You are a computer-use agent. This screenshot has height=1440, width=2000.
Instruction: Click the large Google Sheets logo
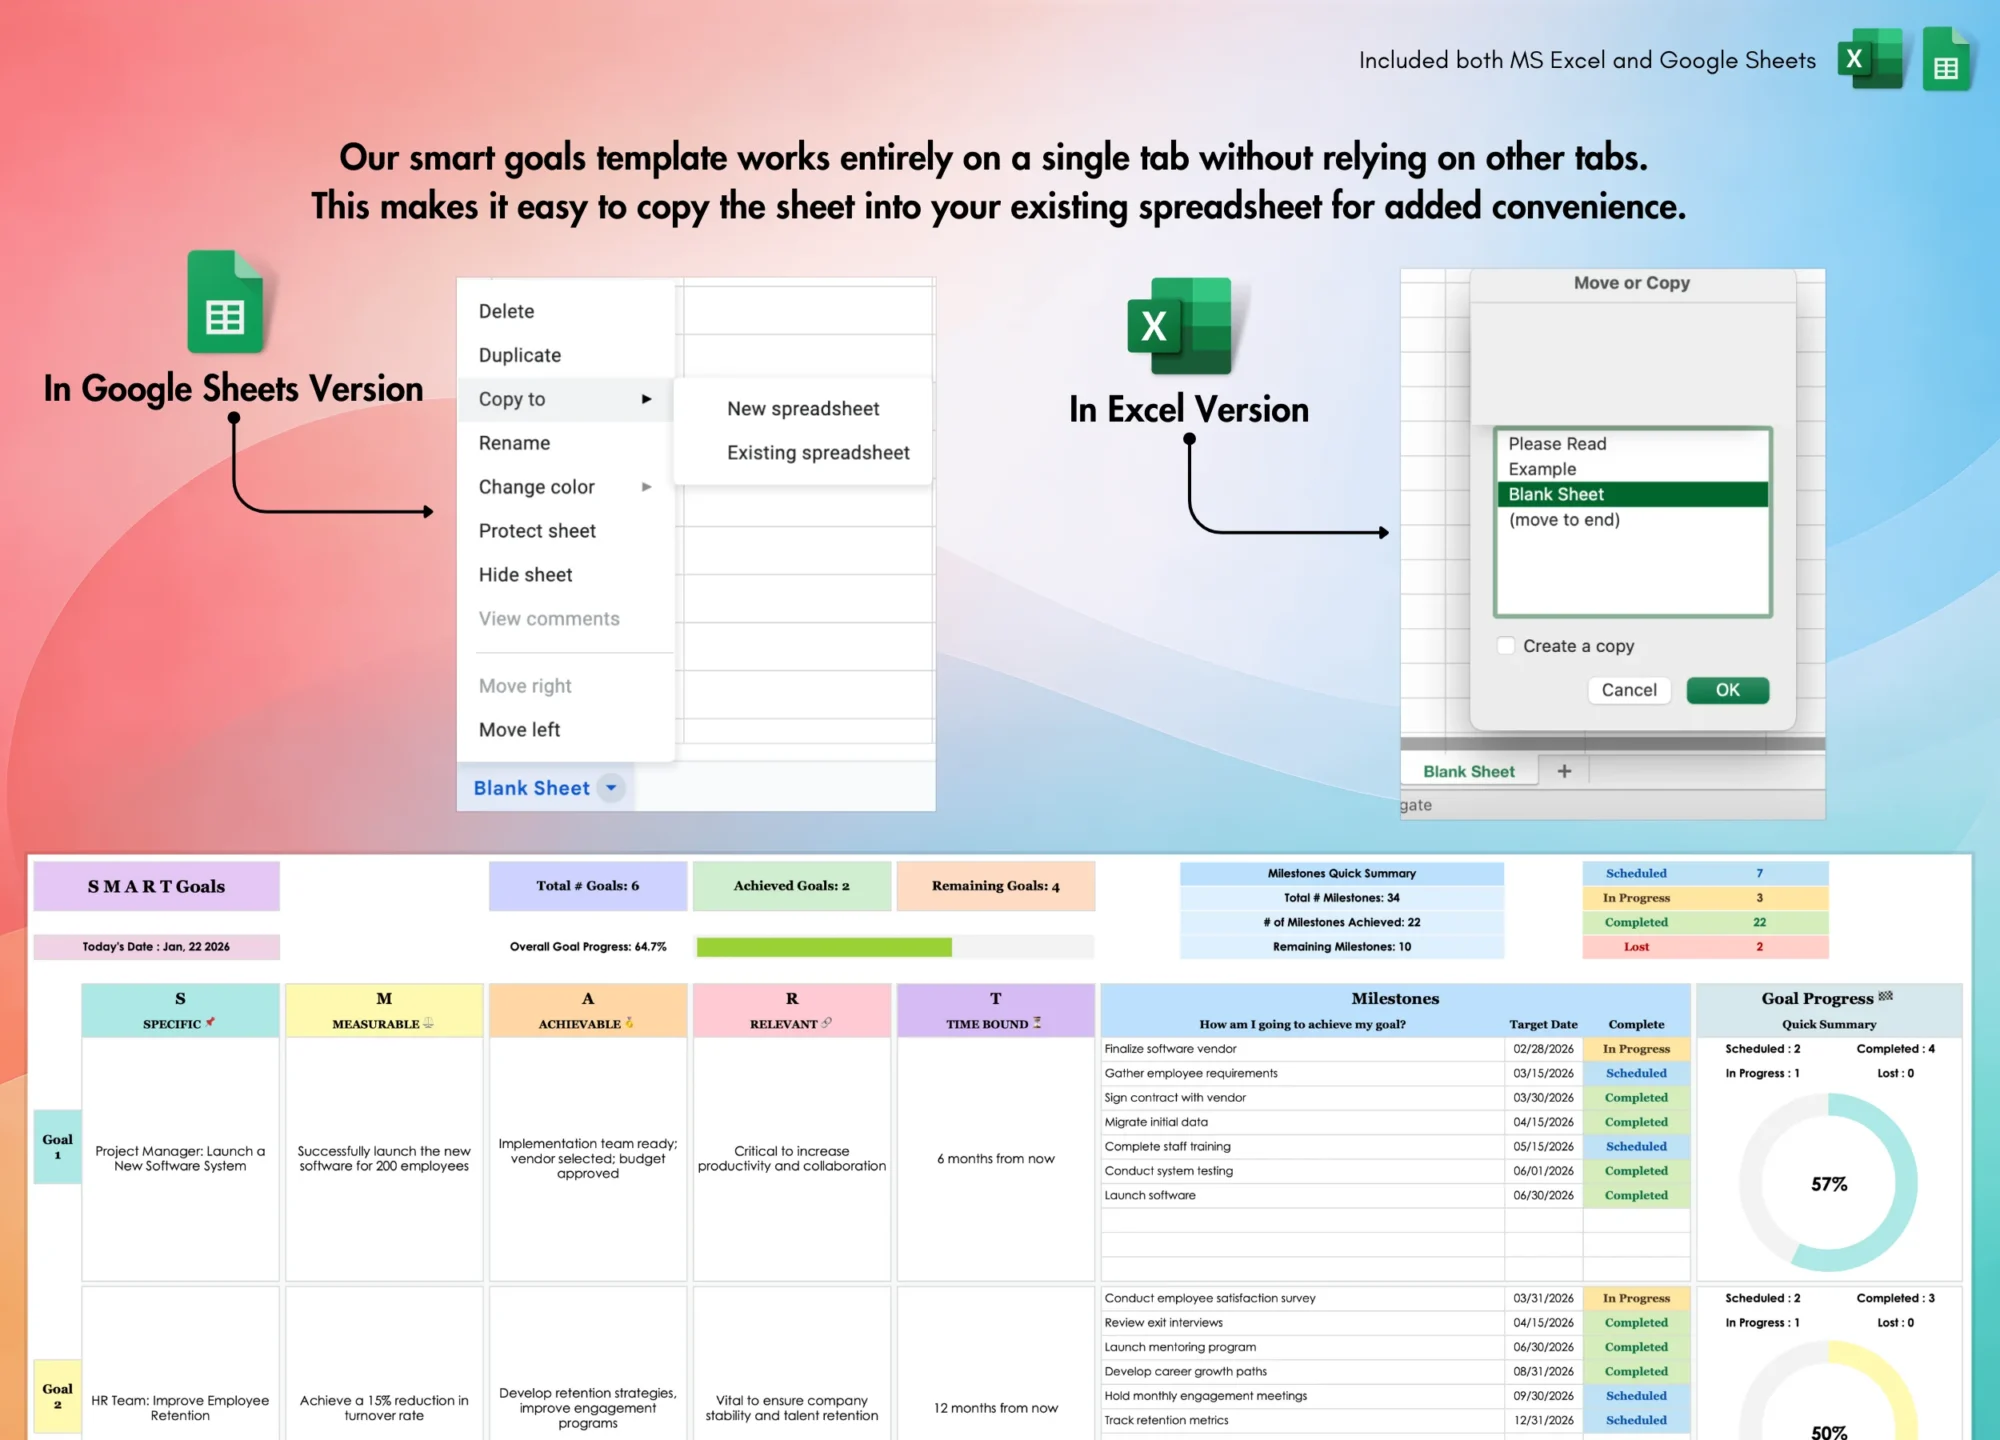(x=225, y=301)
